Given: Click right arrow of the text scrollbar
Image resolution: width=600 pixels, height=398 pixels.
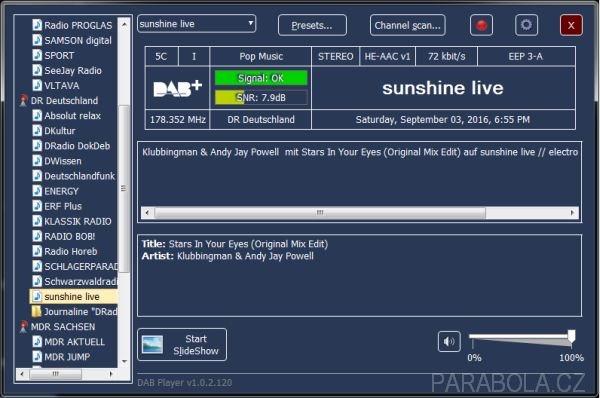Looking at the screenshot, I should [572, 212].
